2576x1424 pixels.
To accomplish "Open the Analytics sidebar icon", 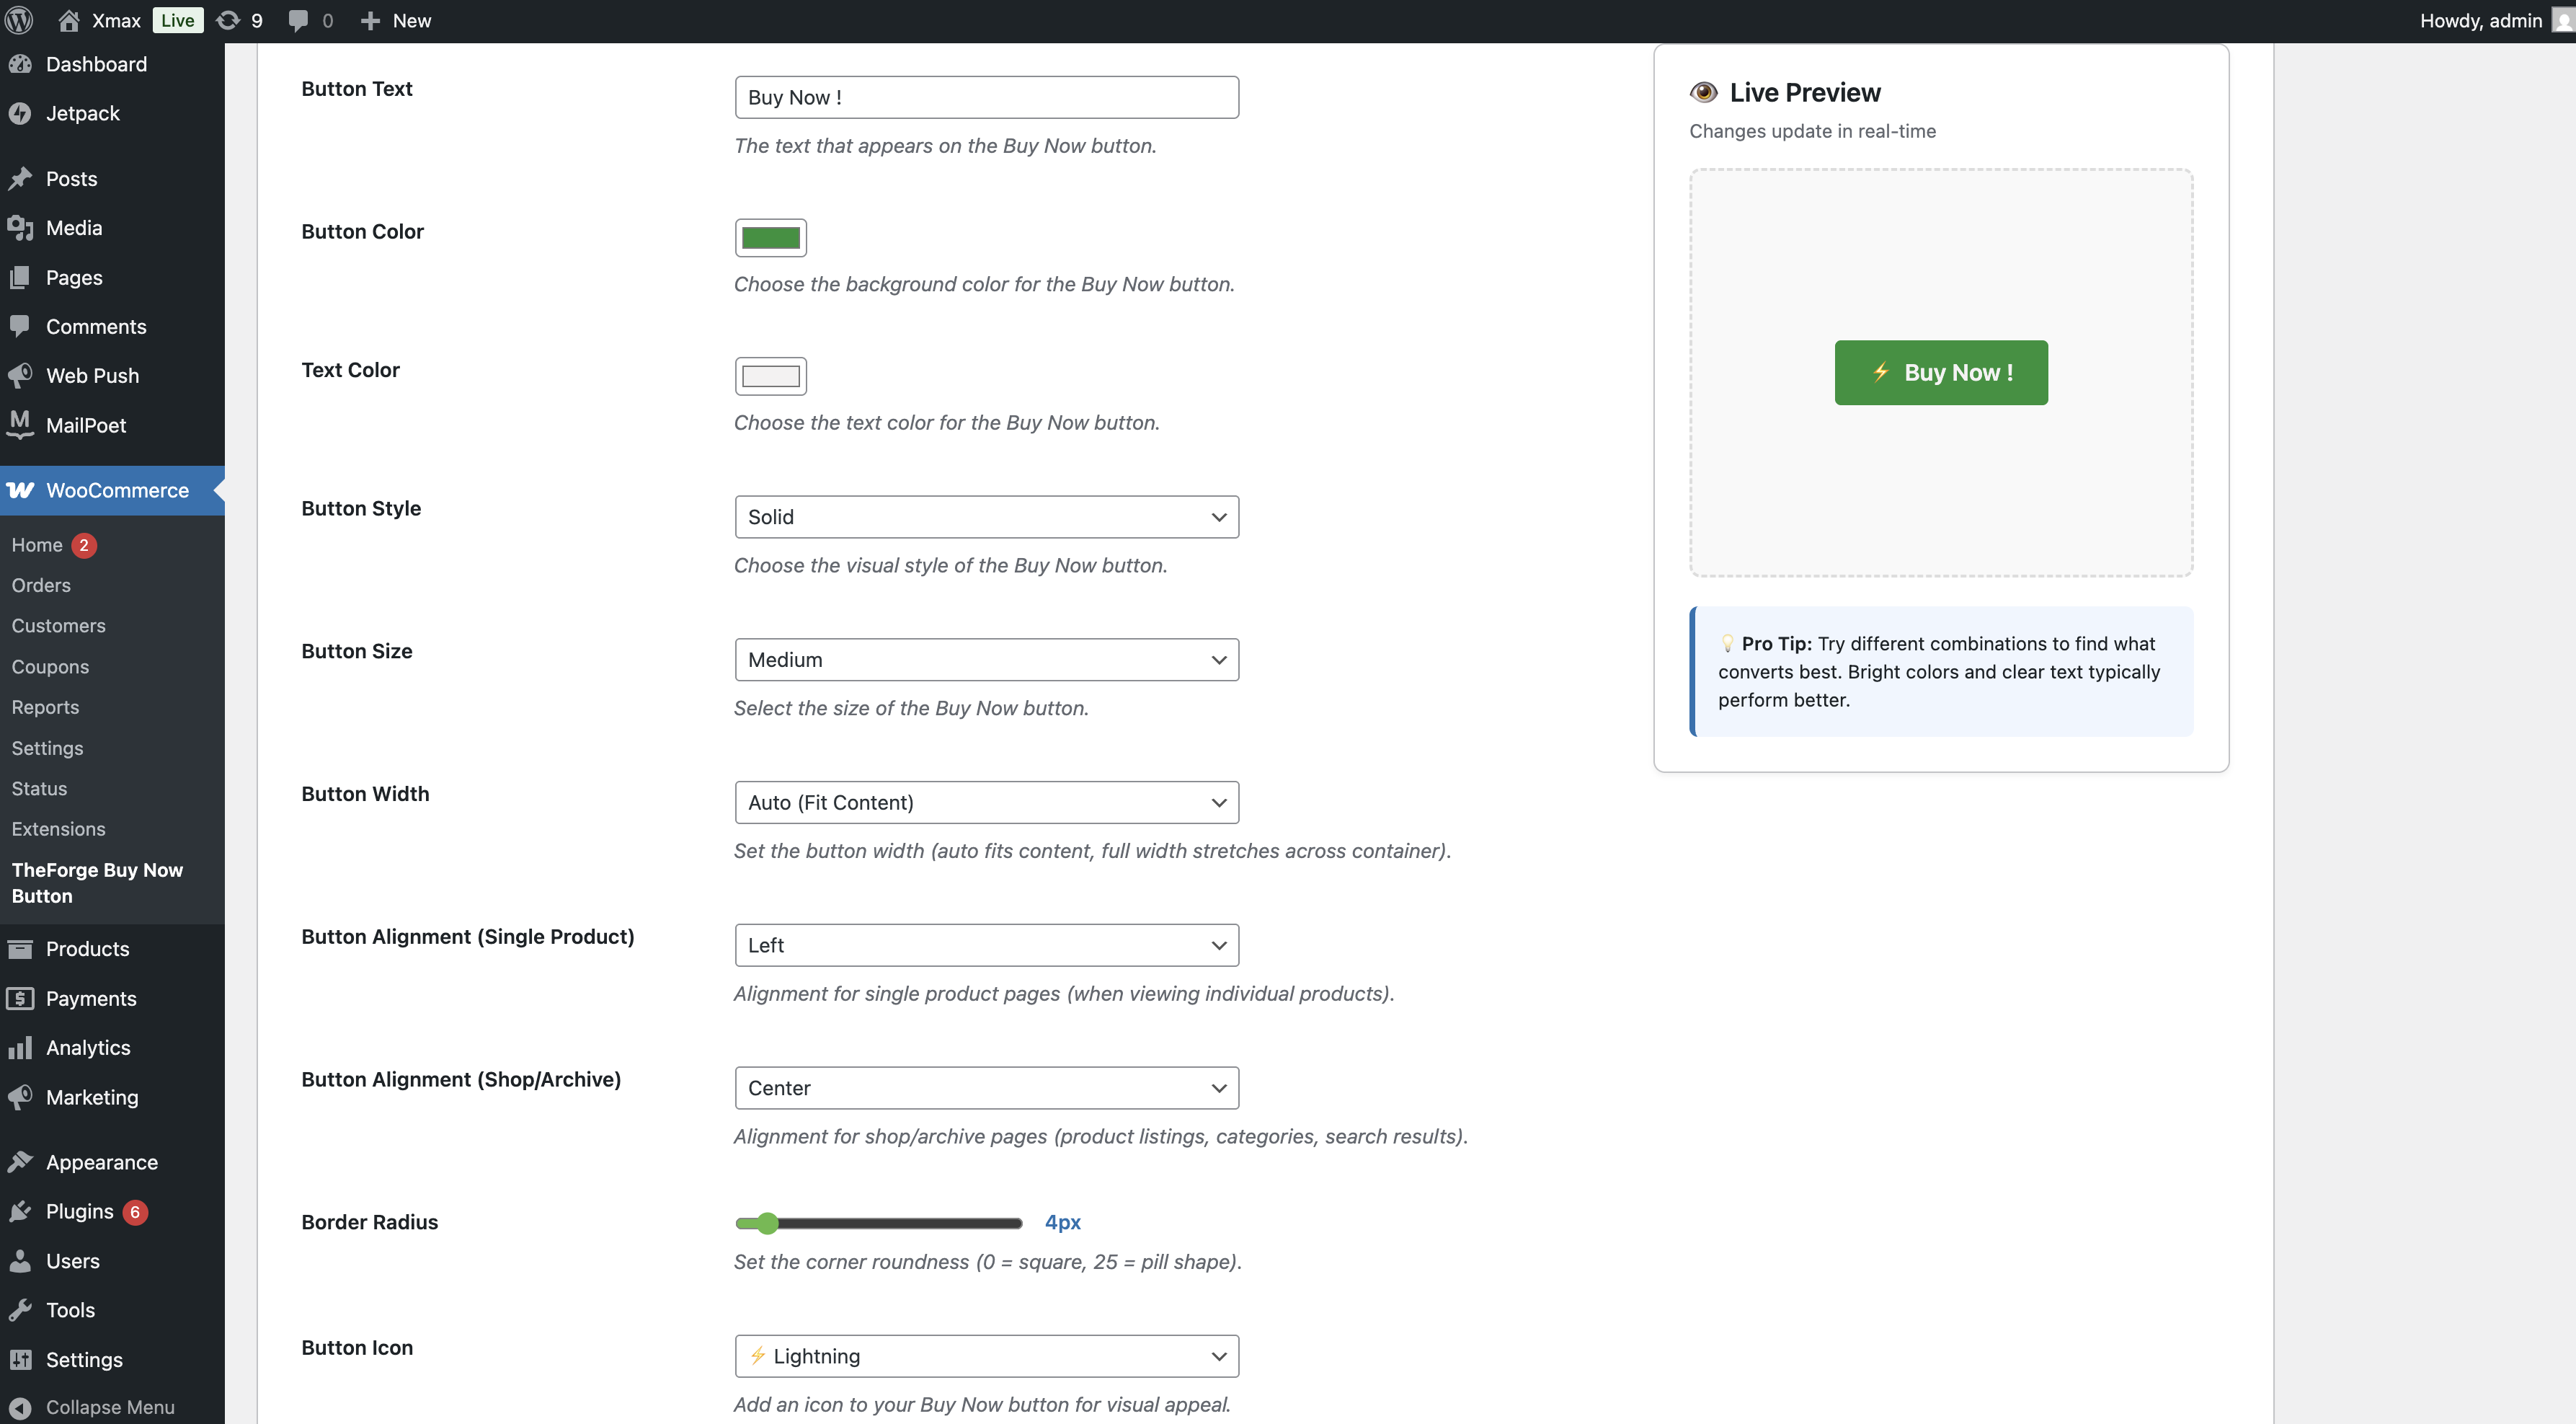I will pyautogui.click(x=20, y=1048).
